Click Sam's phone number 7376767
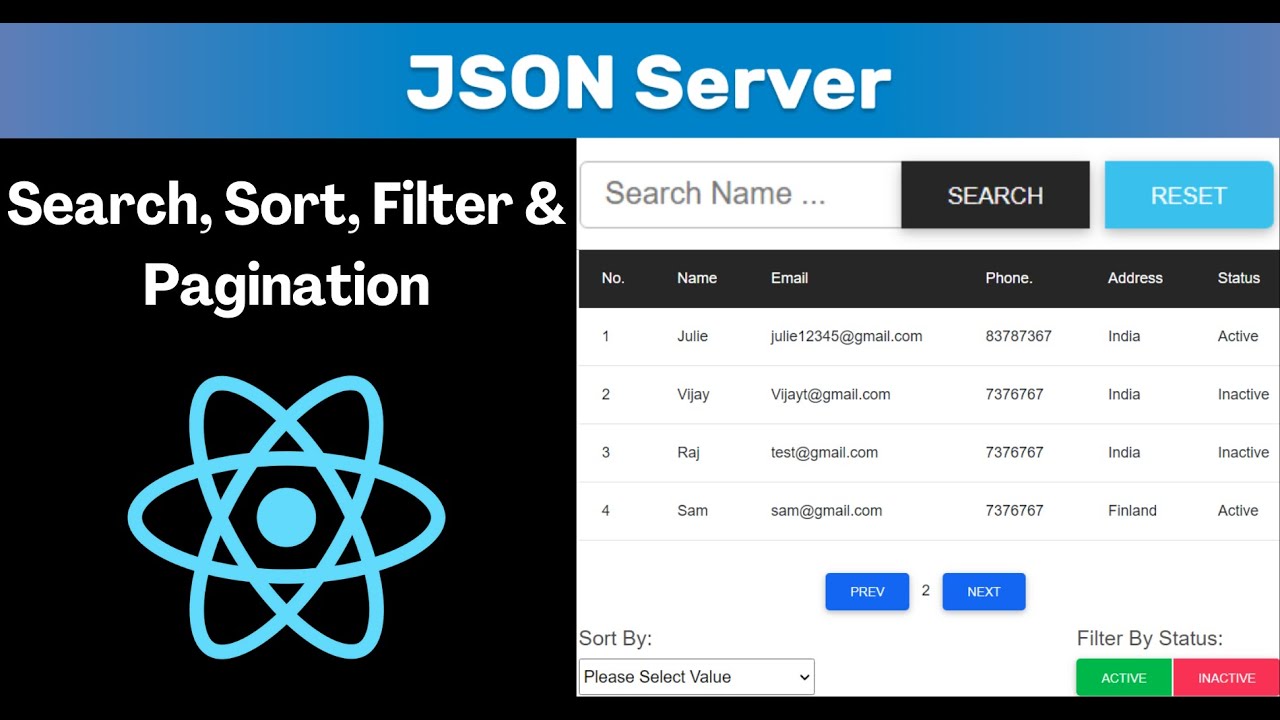This screenshot has height=720, width=1280. 1014,510
